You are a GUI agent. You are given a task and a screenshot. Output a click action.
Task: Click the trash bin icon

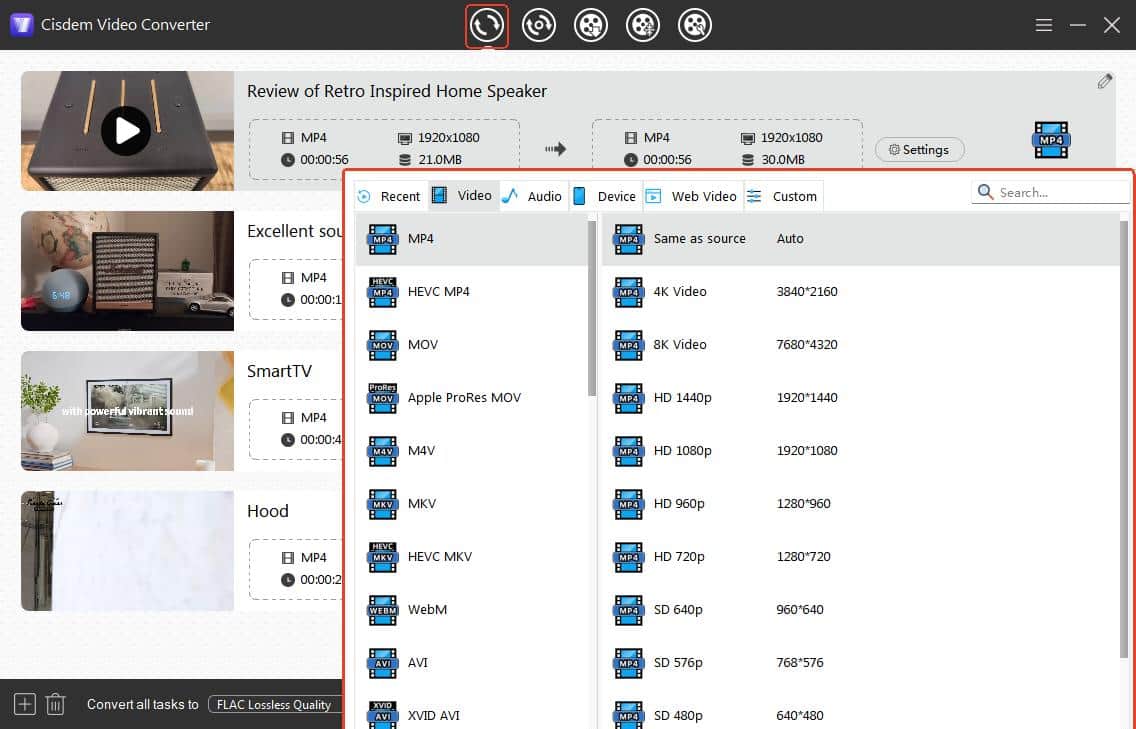coord(56,704)
